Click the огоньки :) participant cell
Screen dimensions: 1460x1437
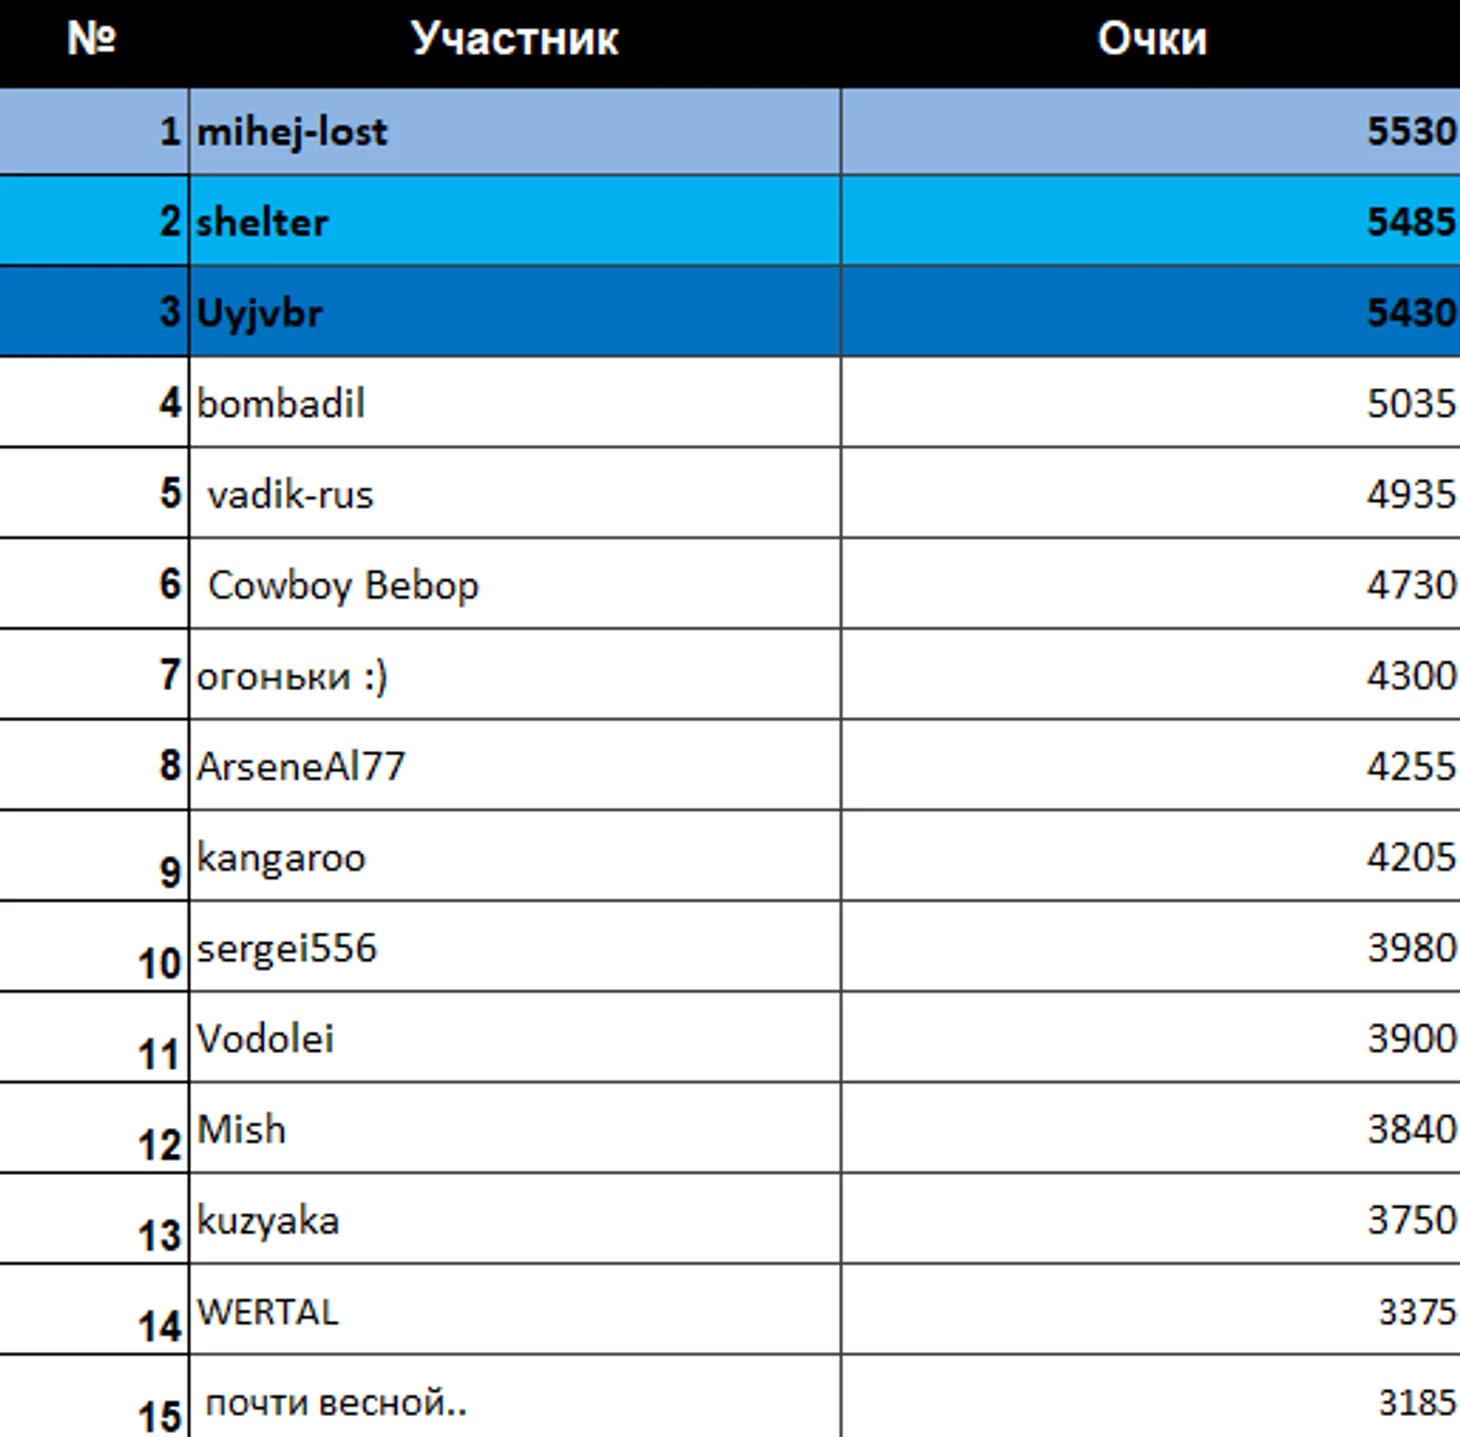tap(292, 676)
